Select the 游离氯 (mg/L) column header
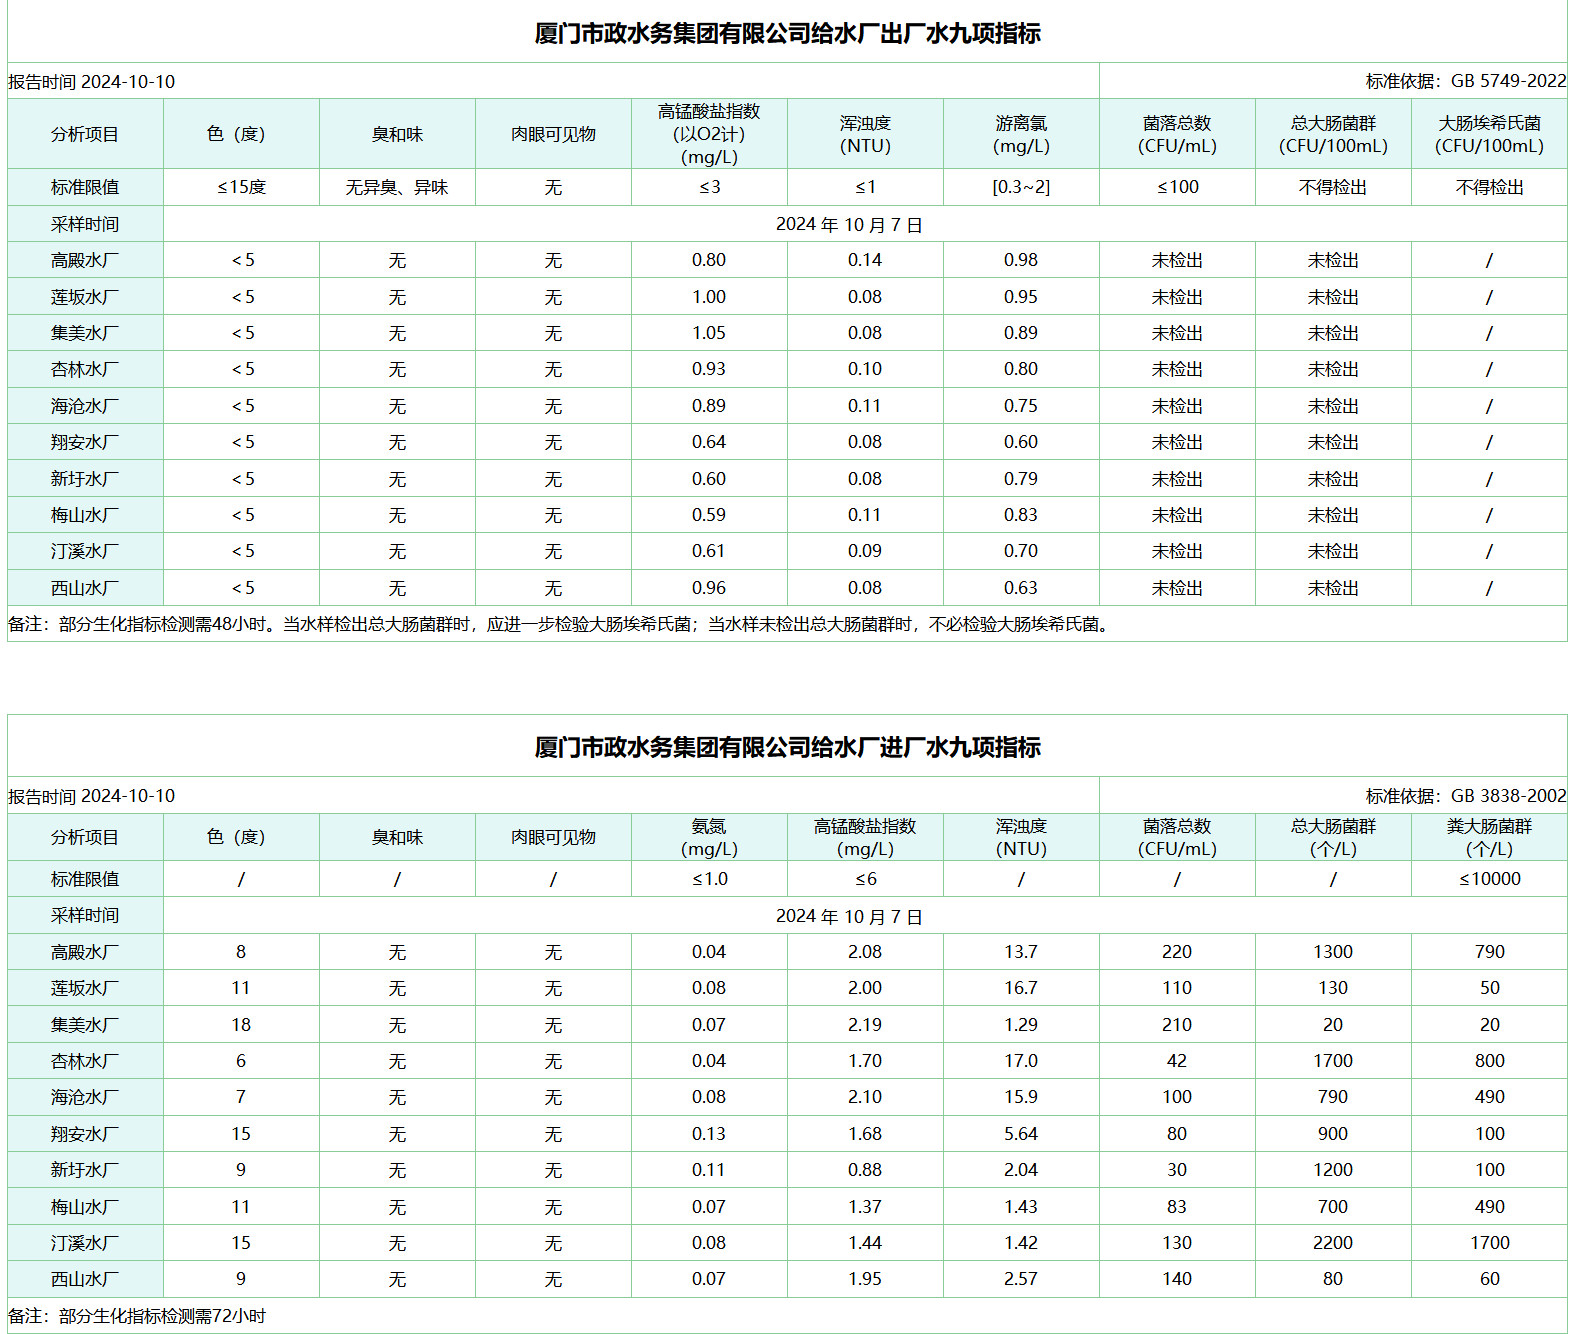Screen dimensions: 1579x1334 click(1021, 134)
